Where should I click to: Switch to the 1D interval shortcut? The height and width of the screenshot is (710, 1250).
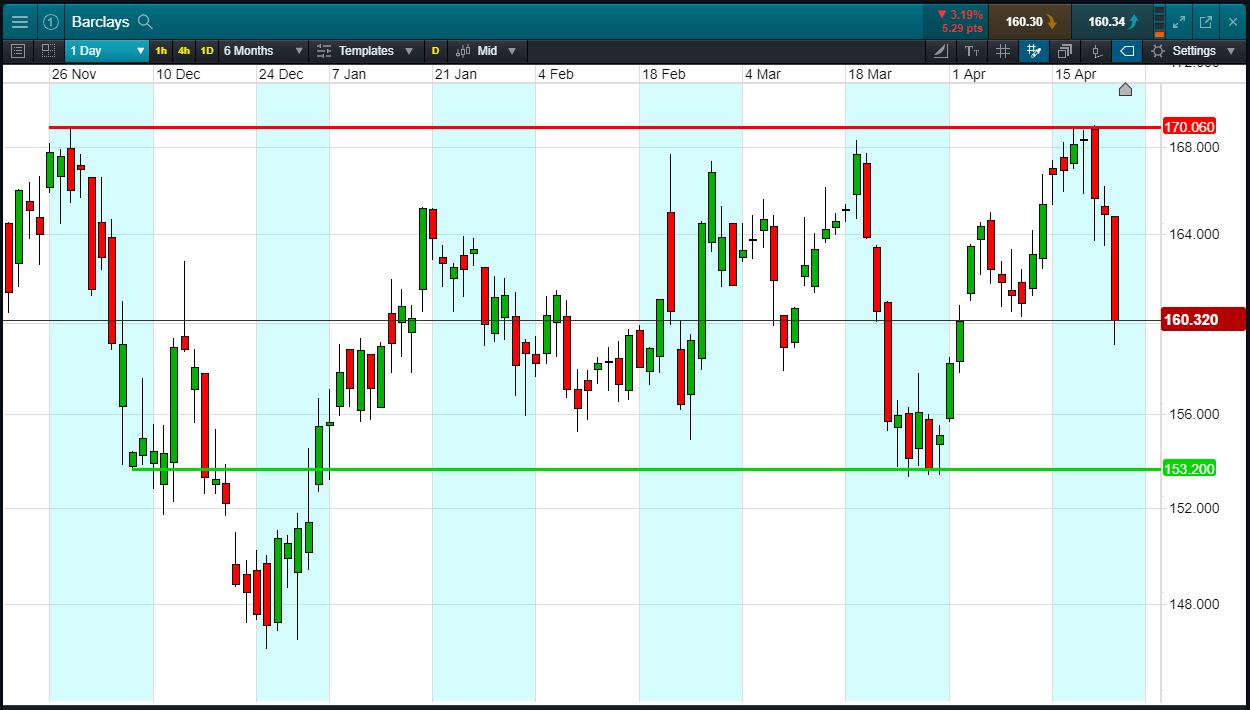point(207,51)
